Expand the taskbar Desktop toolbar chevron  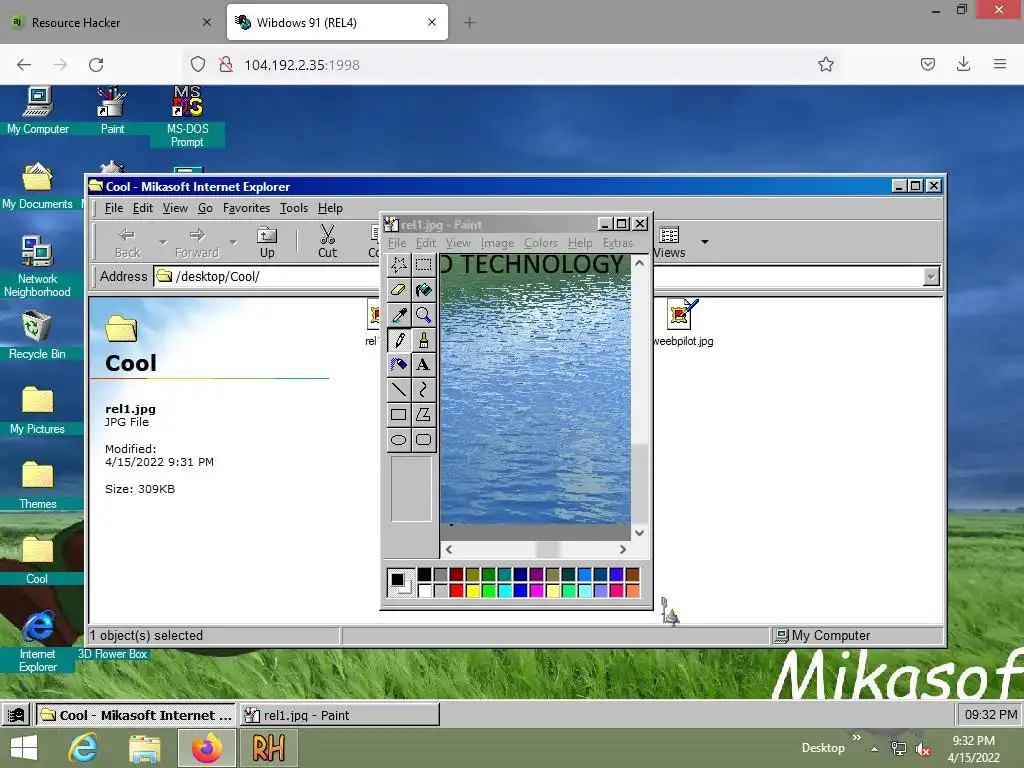[x=857, y=737]
